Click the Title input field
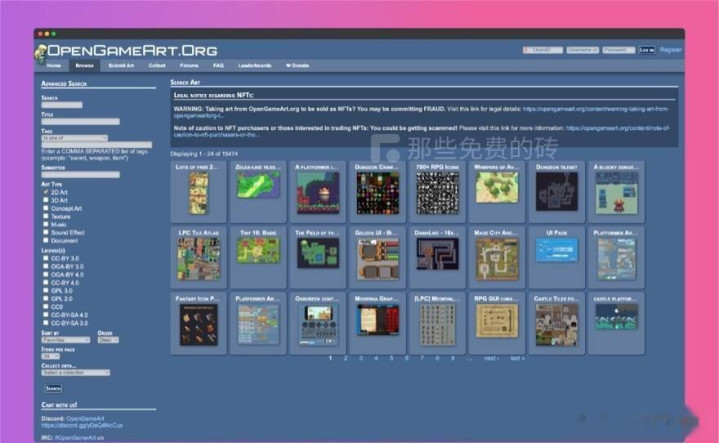Image resolution: width=719 pixels, height=443 pixels. click(x=80, y=122)
